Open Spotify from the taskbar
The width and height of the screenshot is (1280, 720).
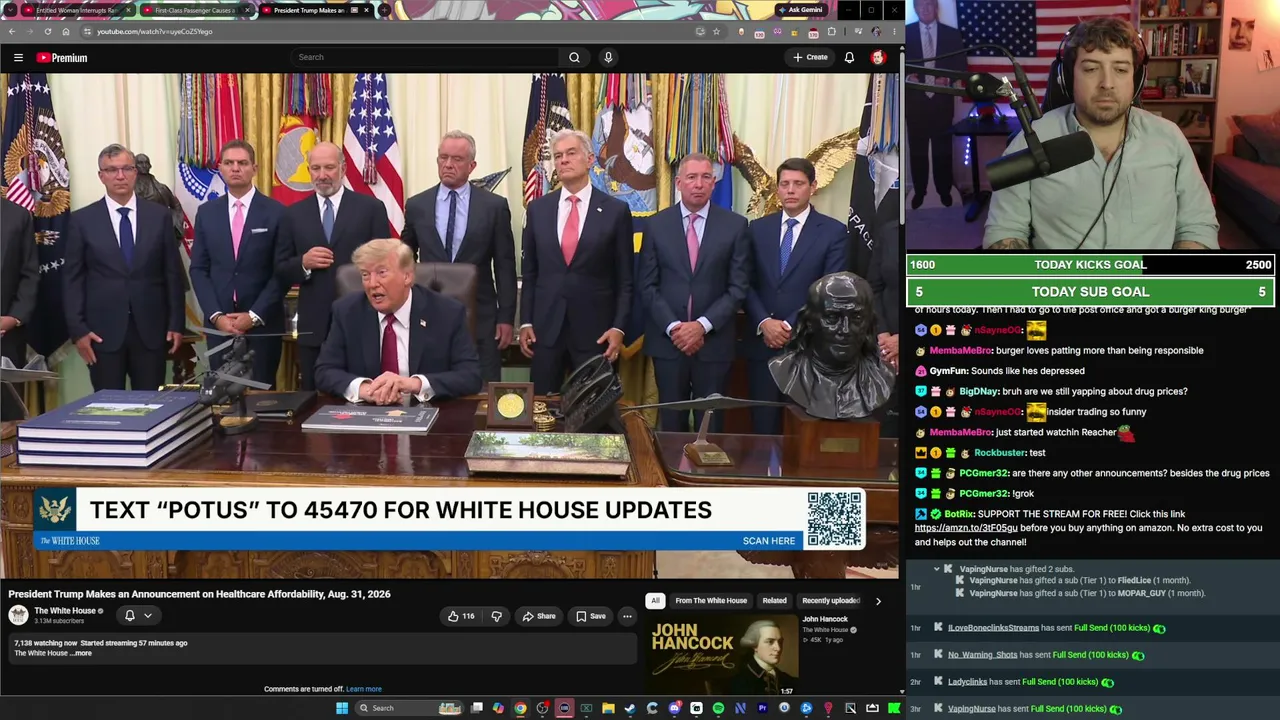[x=718, y=708]
